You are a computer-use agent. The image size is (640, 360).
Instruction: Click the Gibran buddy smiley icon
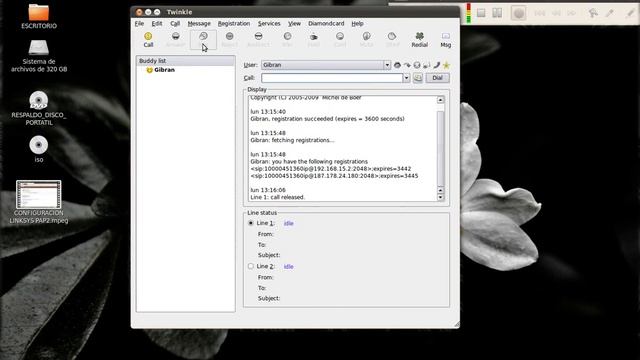coord(149,70)
